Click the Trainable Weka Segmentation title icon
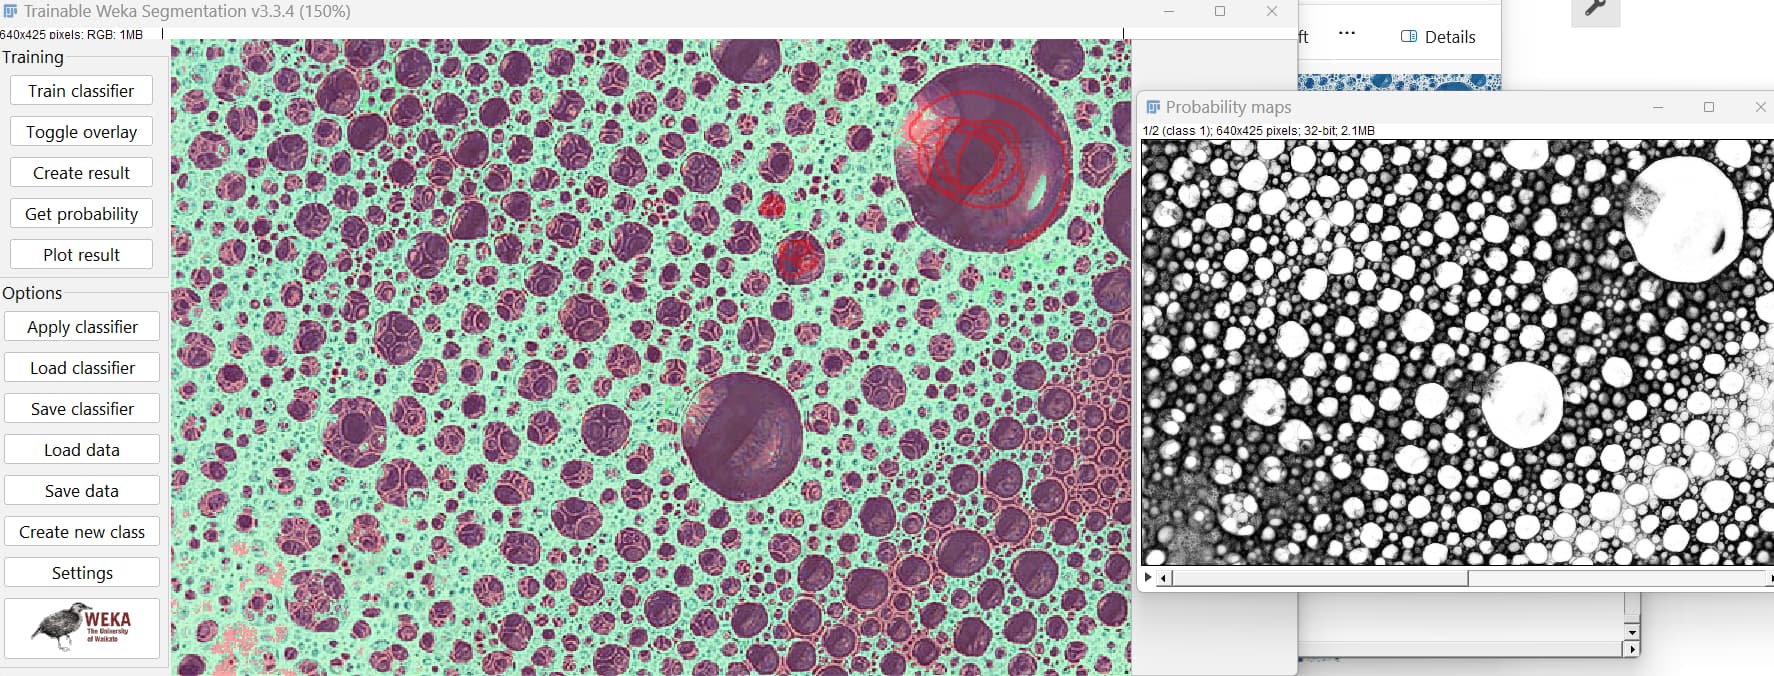Viewport: 1774px width, 676px height. (10, 12)
